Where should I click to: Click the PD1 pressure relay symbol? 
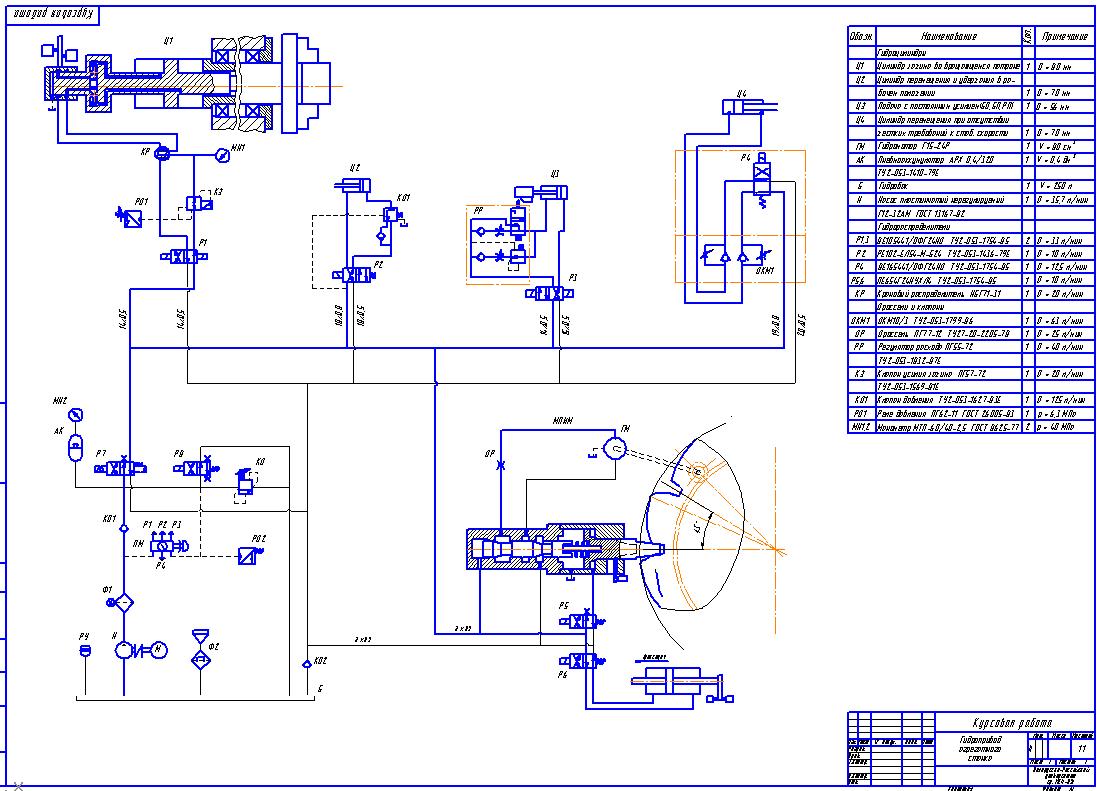[129, 218]
